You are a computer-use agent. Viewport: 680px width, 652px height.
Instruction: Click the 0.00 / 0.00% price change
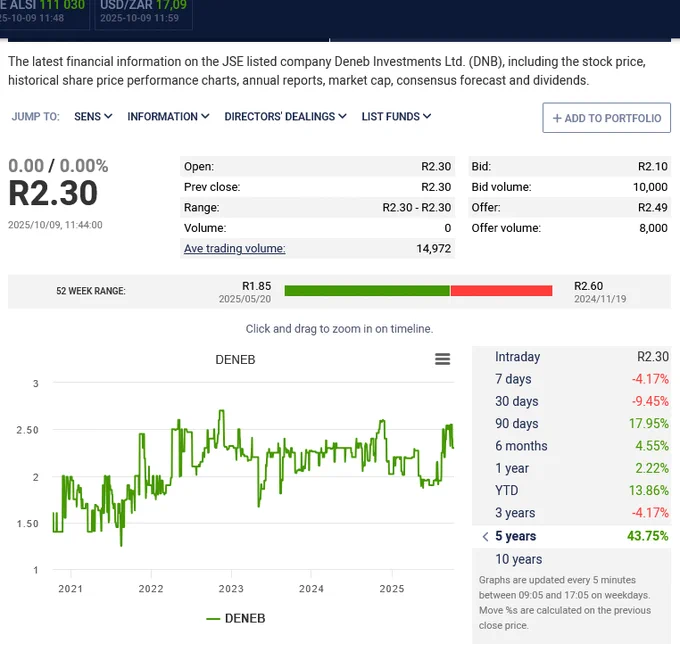[x=58, y=166]
